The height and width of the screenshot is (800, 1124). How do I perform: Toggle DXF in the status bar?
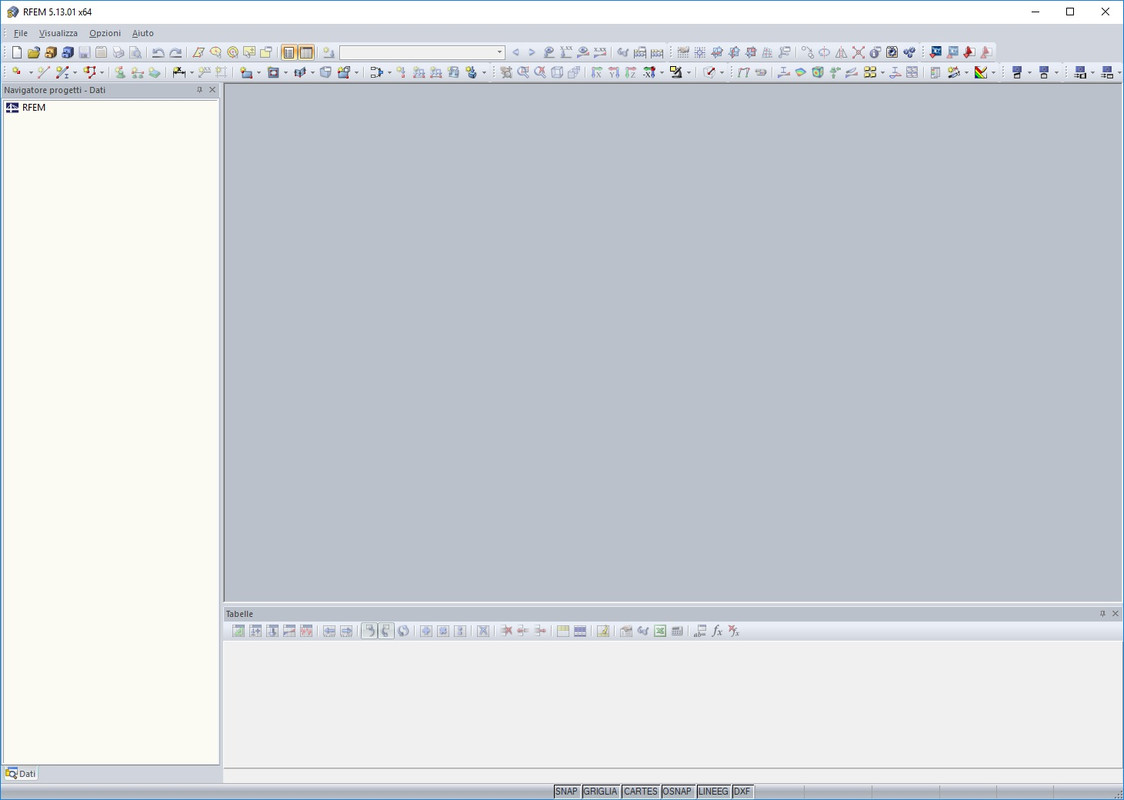[742, 791]
